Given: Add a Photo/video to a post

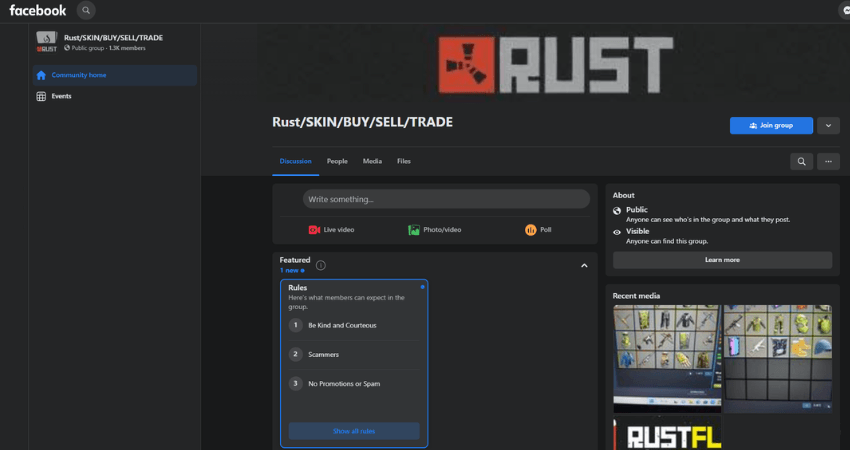Looking at the screenshot, I should click(435, 230).
